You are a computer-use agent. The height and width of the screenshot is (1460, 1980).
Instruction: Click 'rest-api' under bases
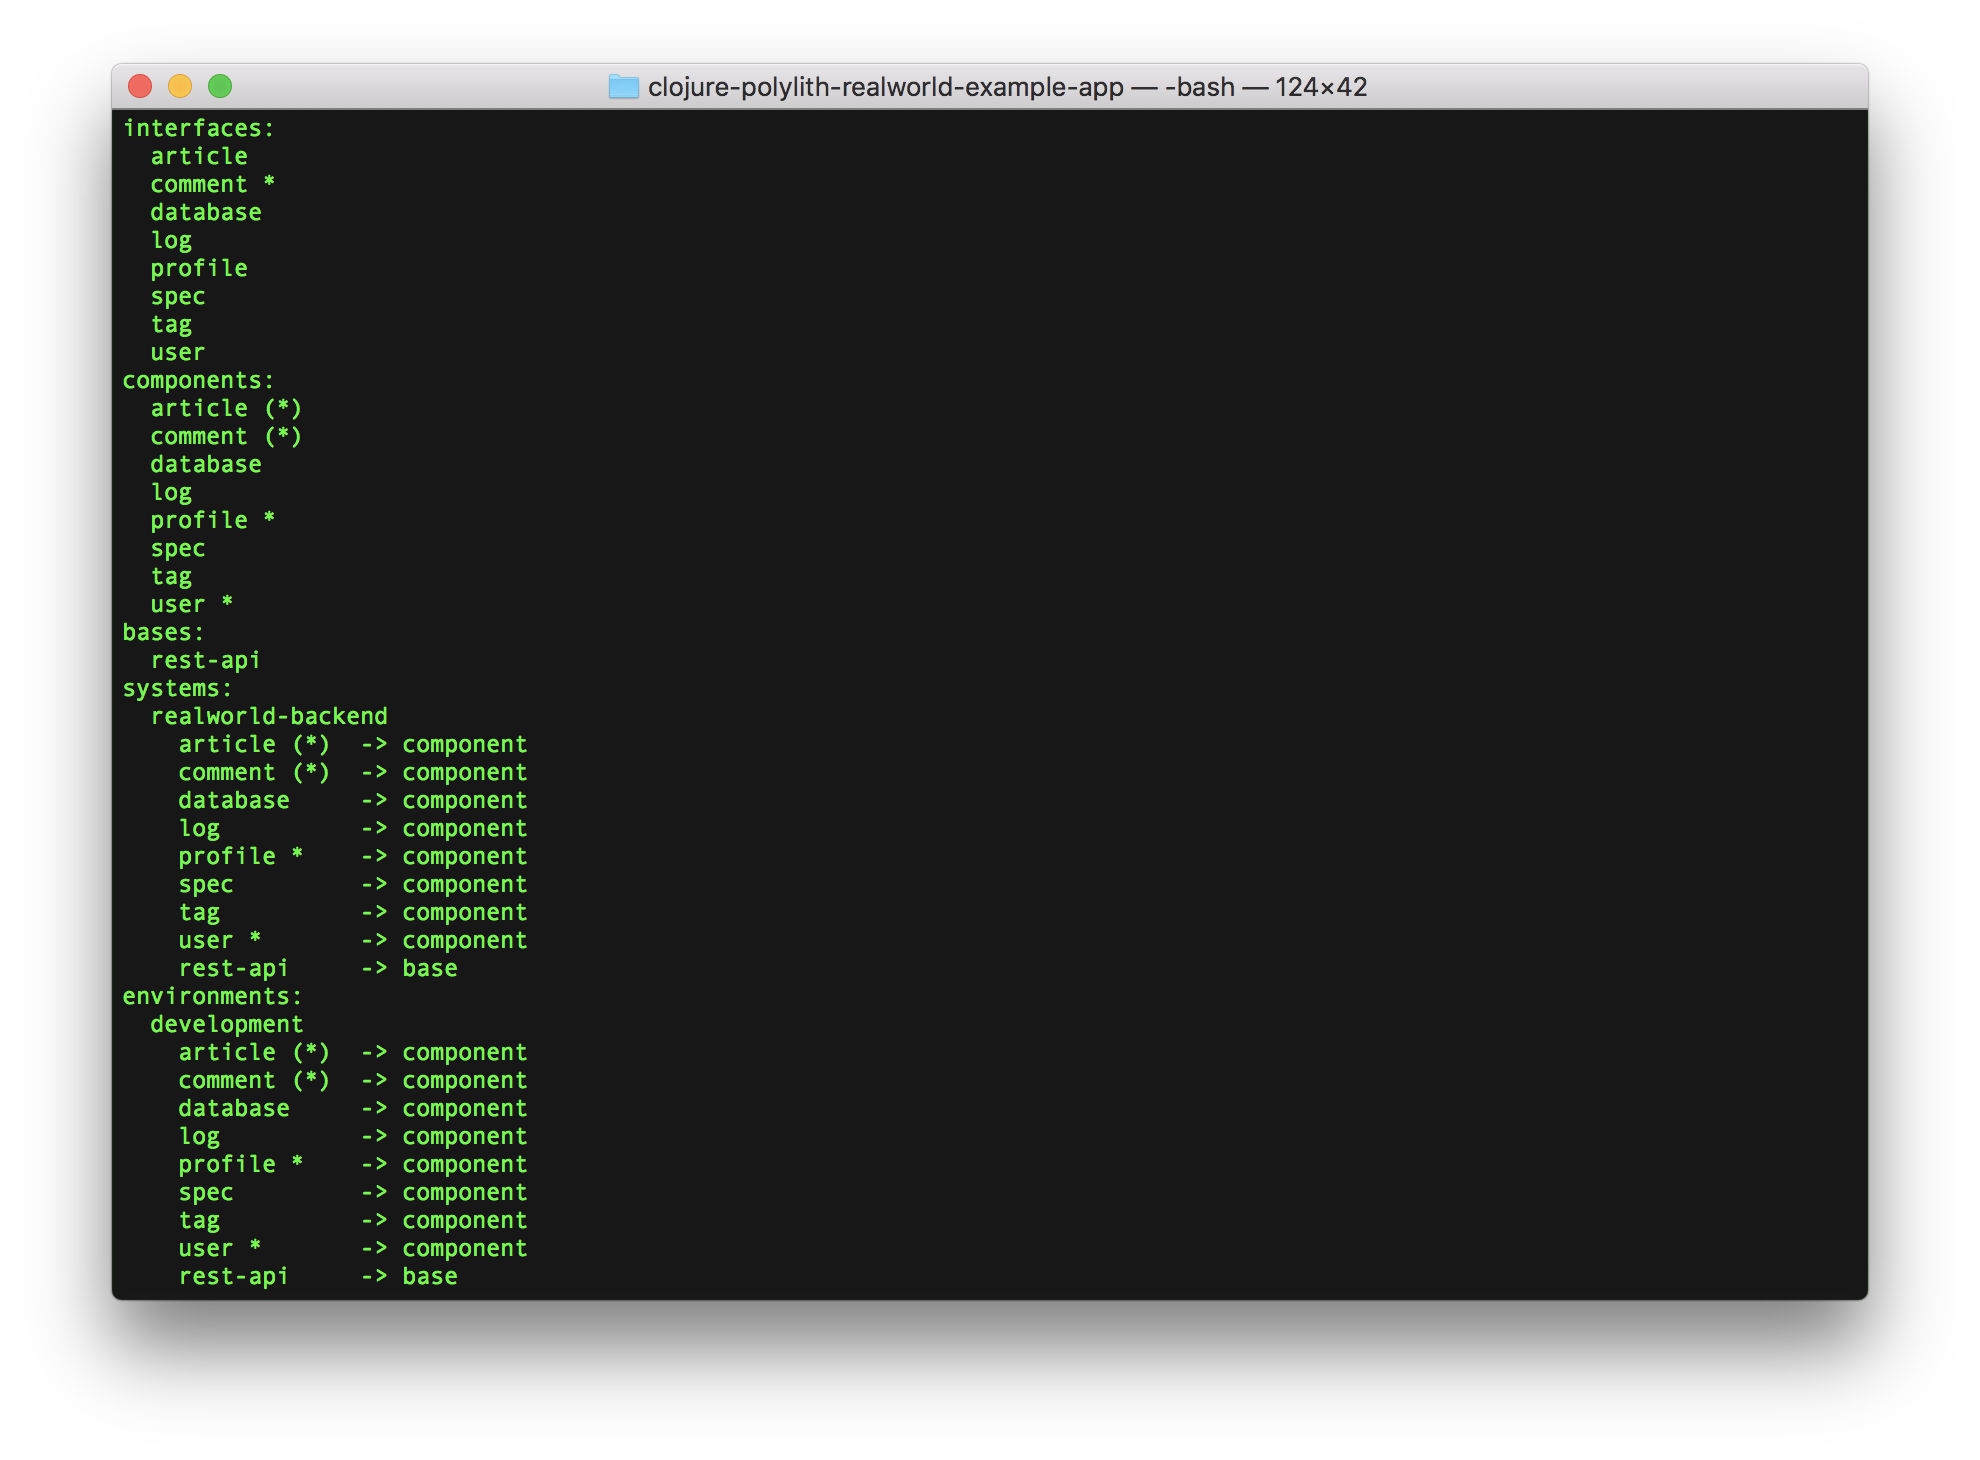pos(205,660)
